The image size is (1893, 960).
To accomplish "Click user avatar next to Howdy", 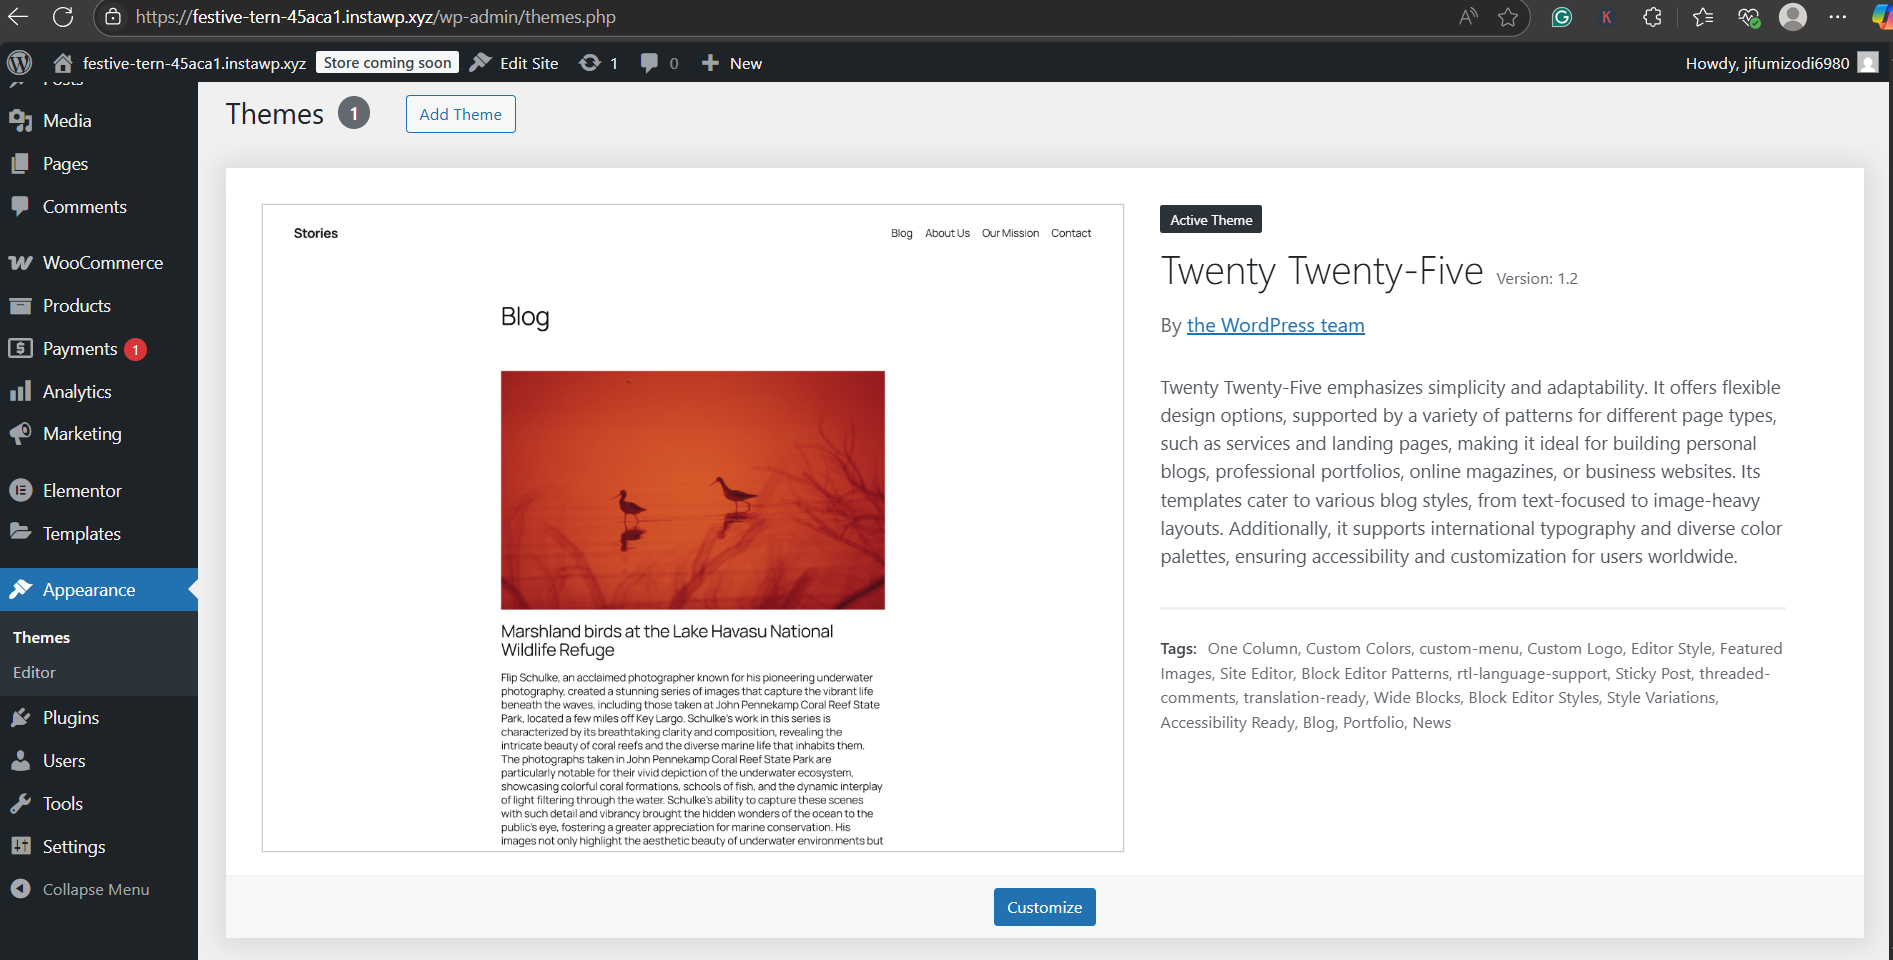I will (1867, 63).
